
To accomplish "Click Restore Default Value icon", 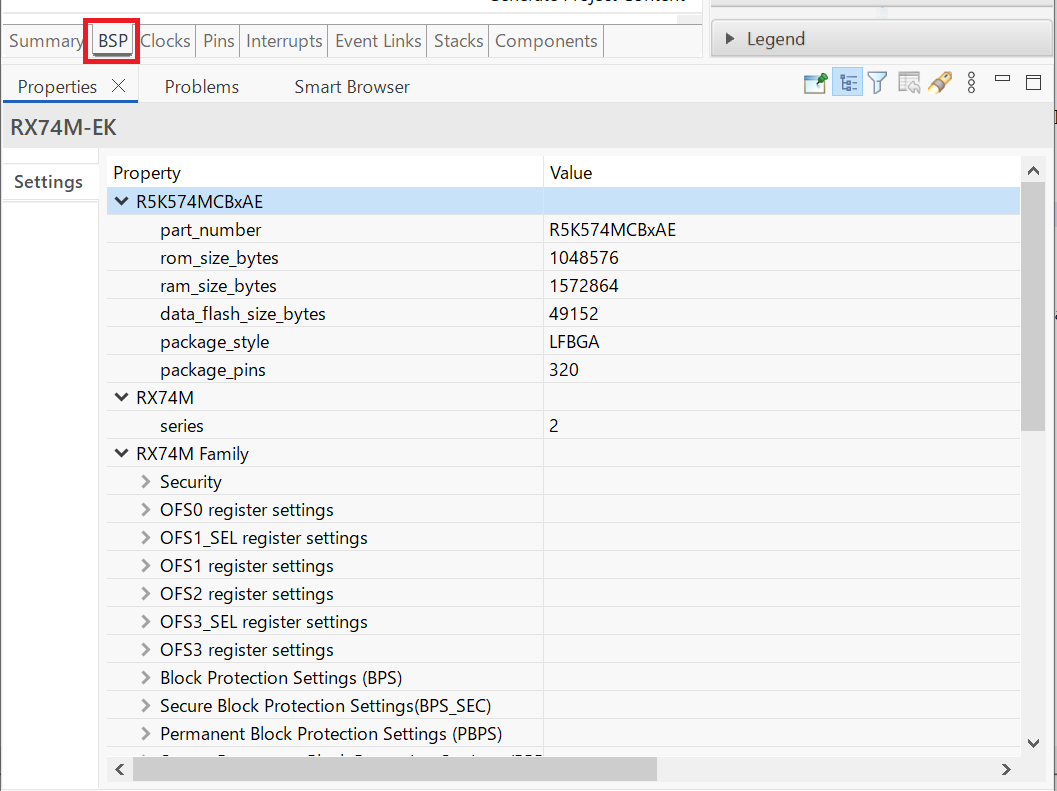I will point(909,84).
